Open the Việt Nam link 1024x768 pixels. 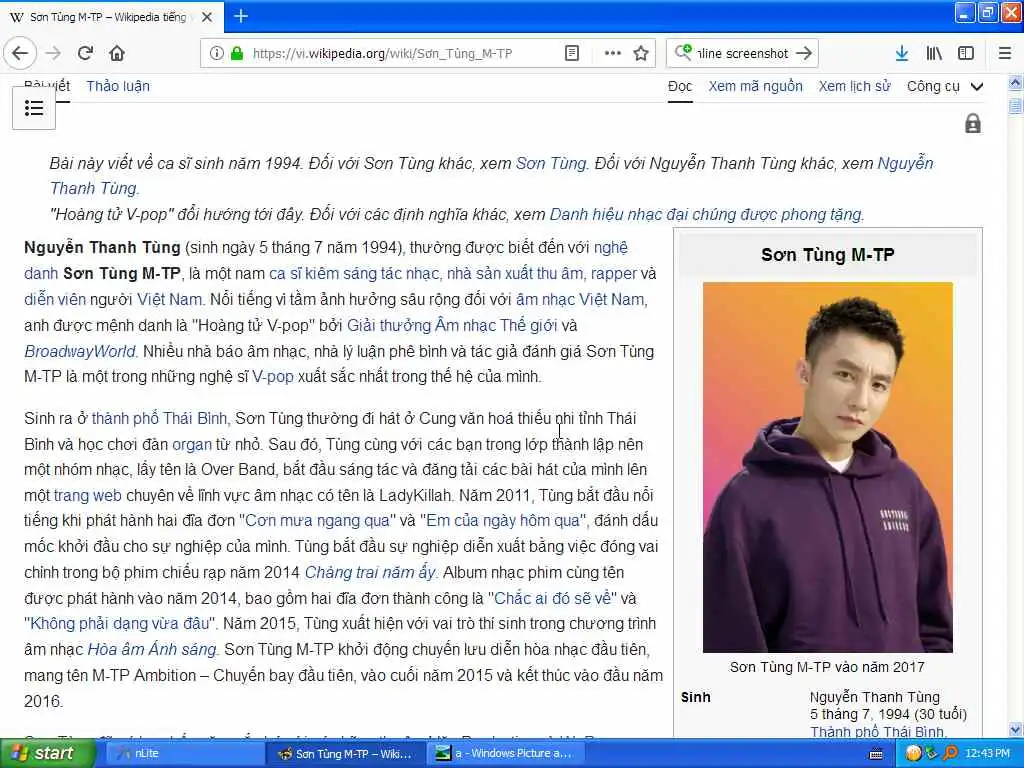[169, 299]
